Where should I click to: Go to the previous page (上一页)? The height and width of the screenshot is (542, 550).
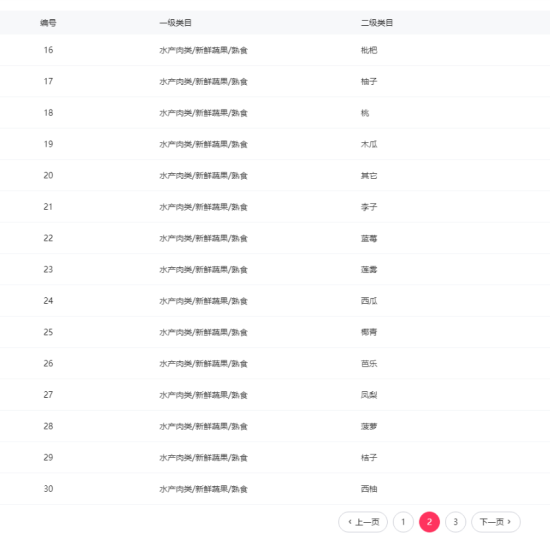pos(363,522)
